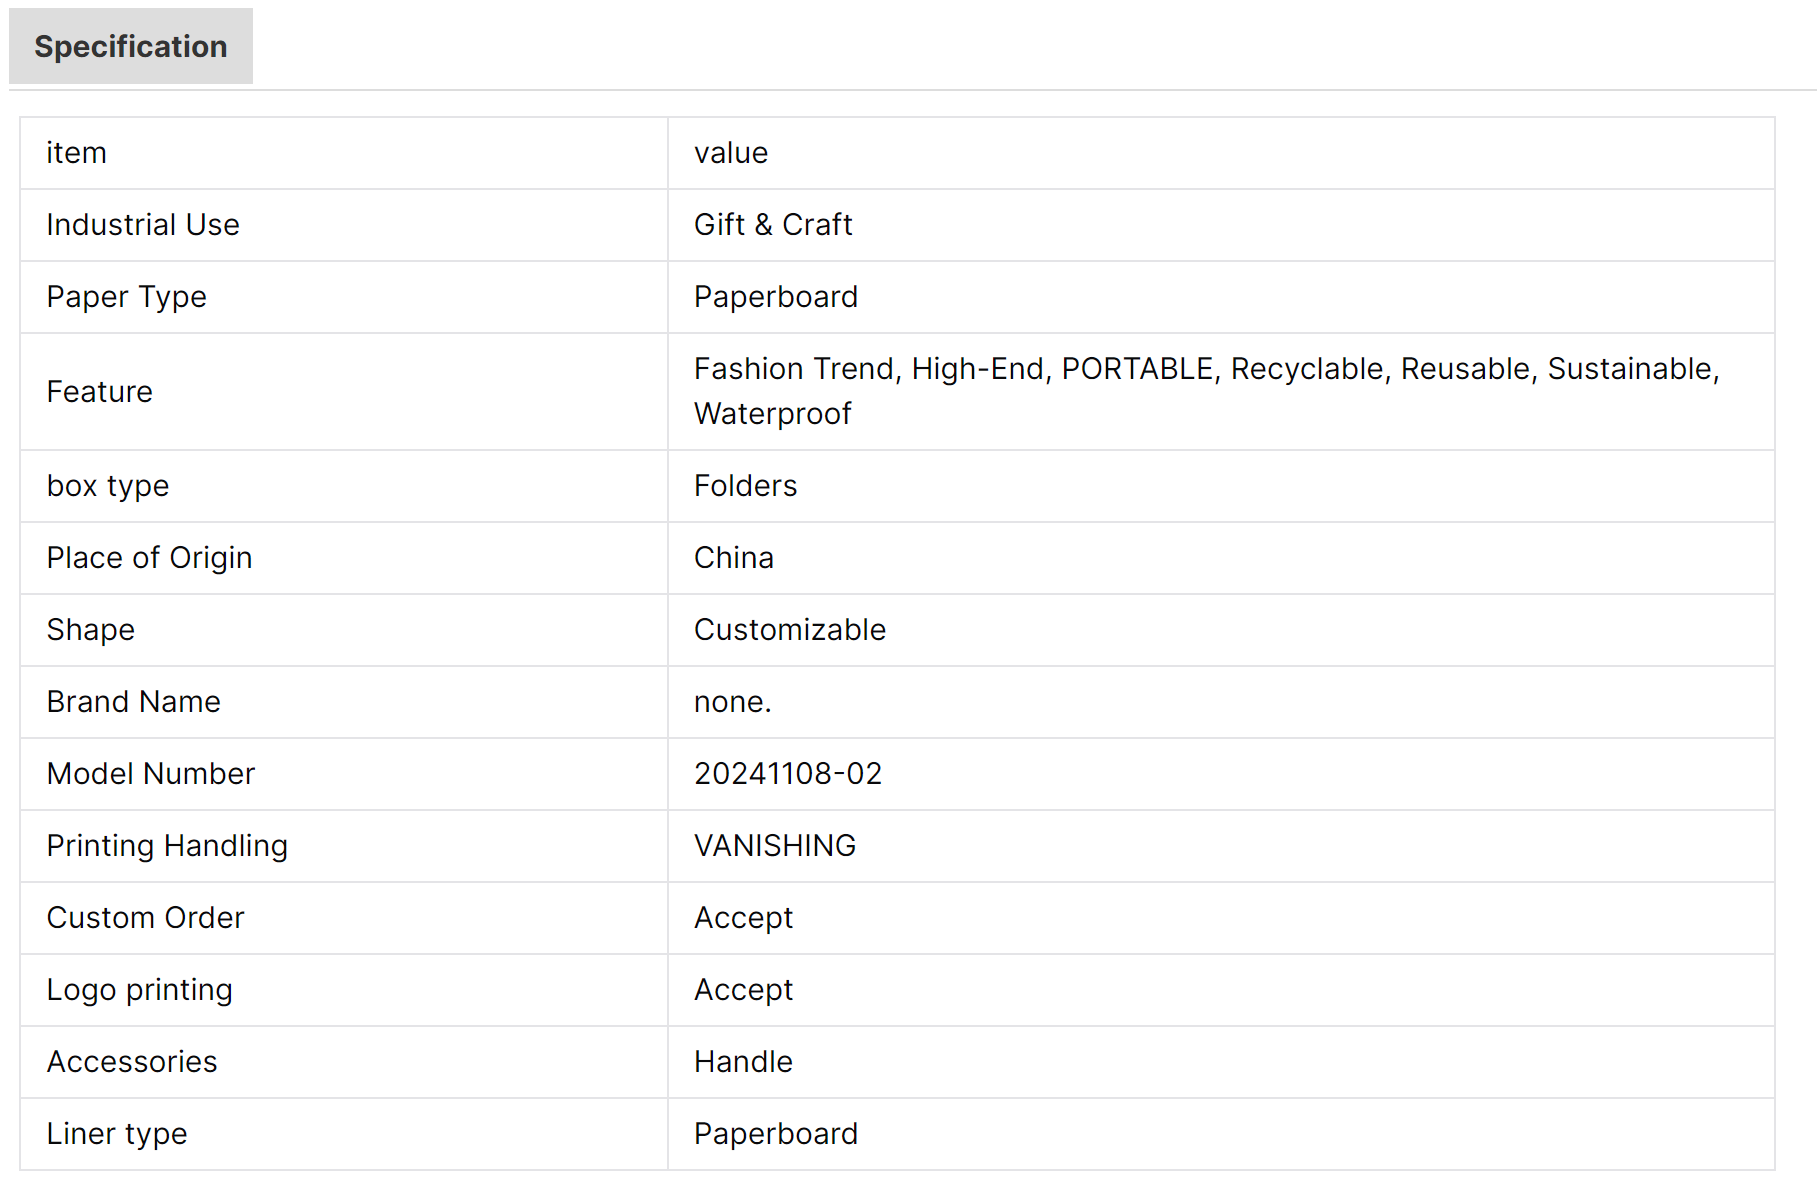Select the Custom Order label

[x=146, y=918]
